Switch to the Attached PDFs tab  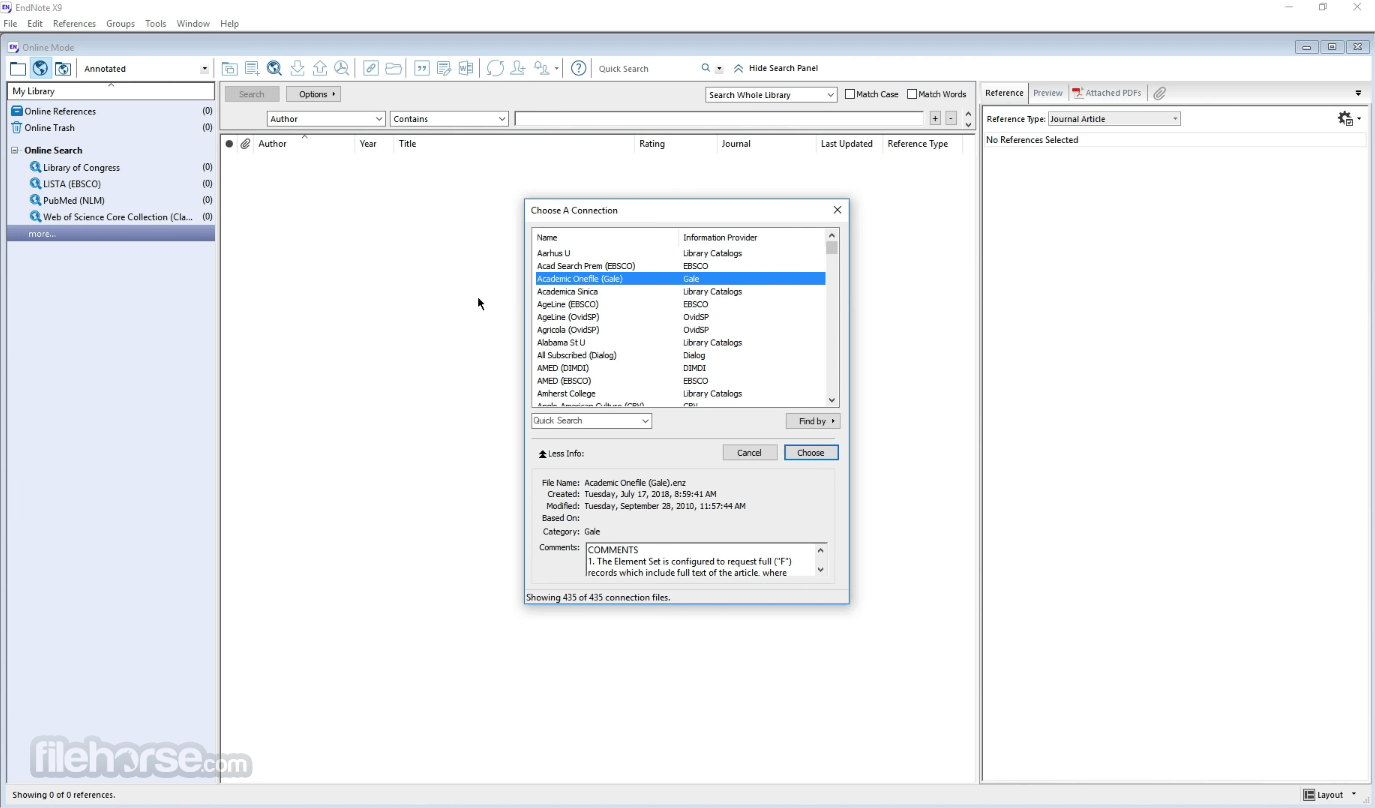click(x=1107, y=93)
